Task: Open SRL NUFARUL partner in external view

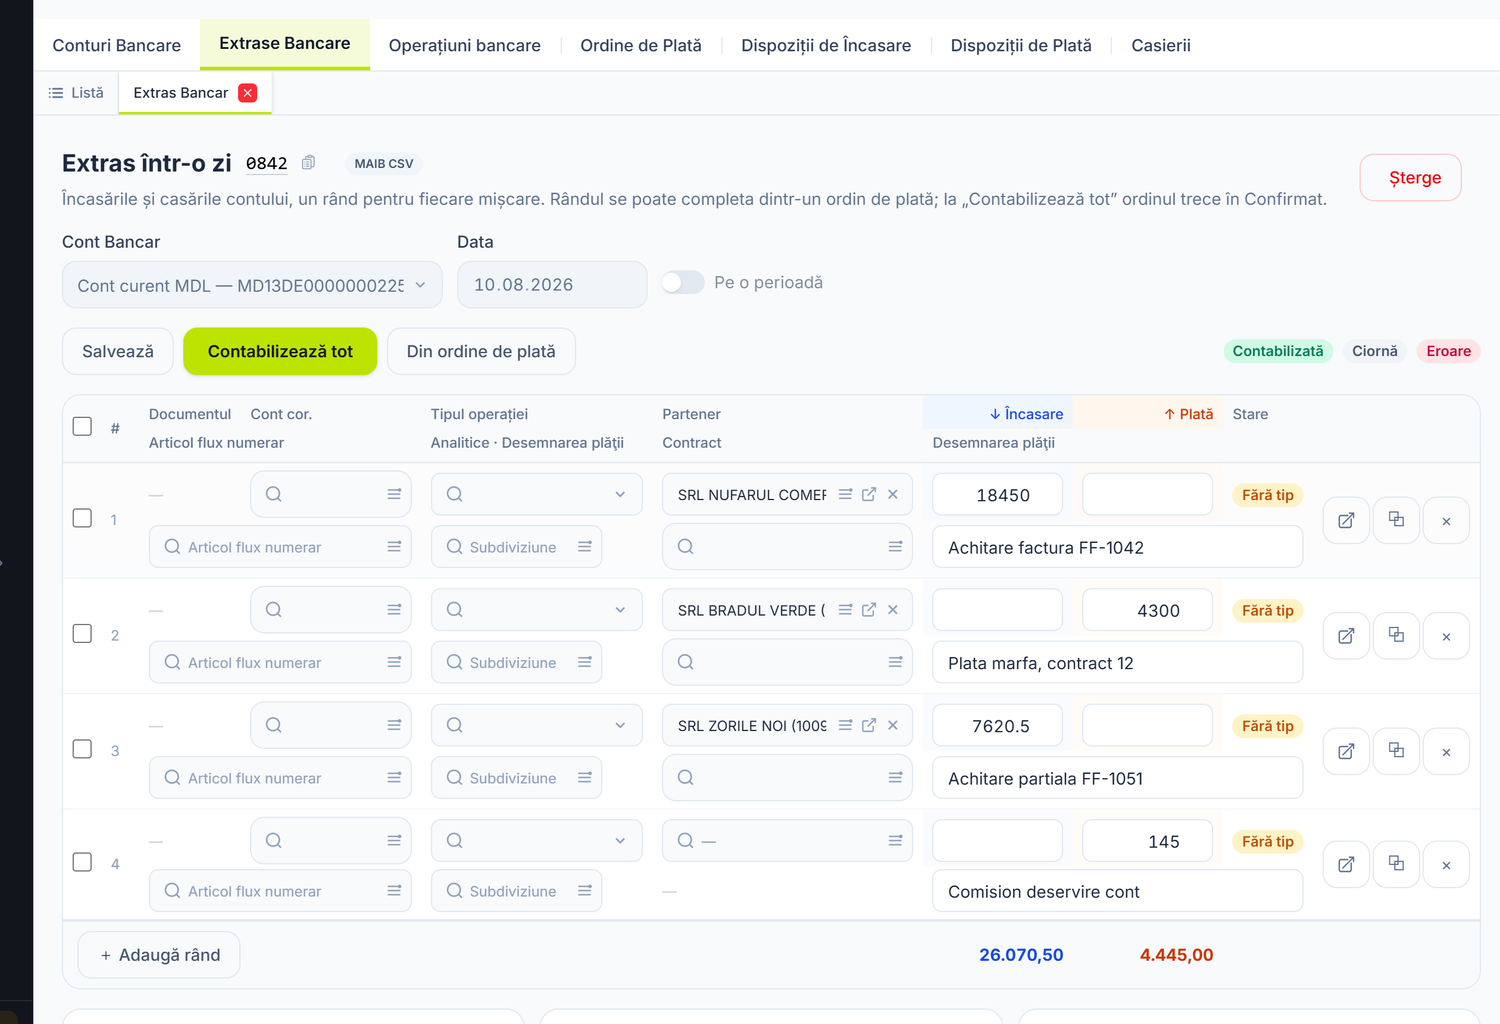Action: 869,494
